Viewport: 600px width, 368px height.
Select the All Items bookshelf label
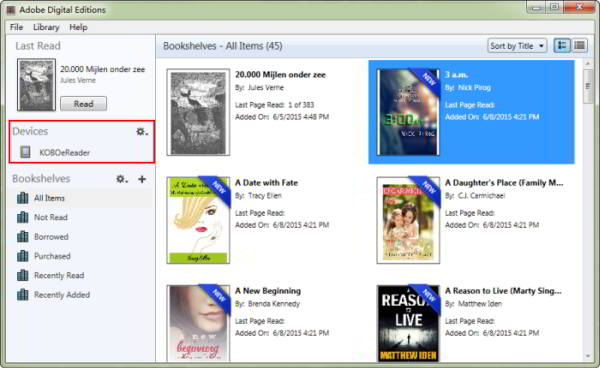tap(49, 198)
